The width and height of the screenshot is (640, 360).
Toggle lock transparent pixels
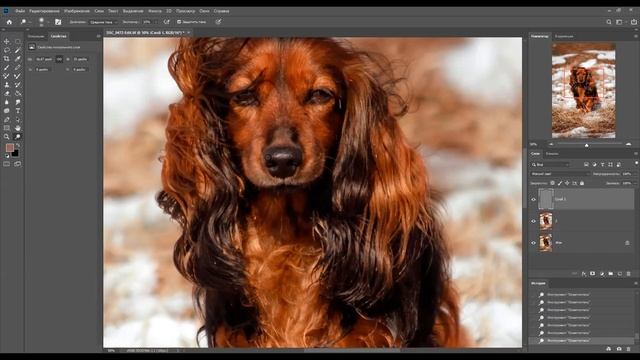point(553,183)
